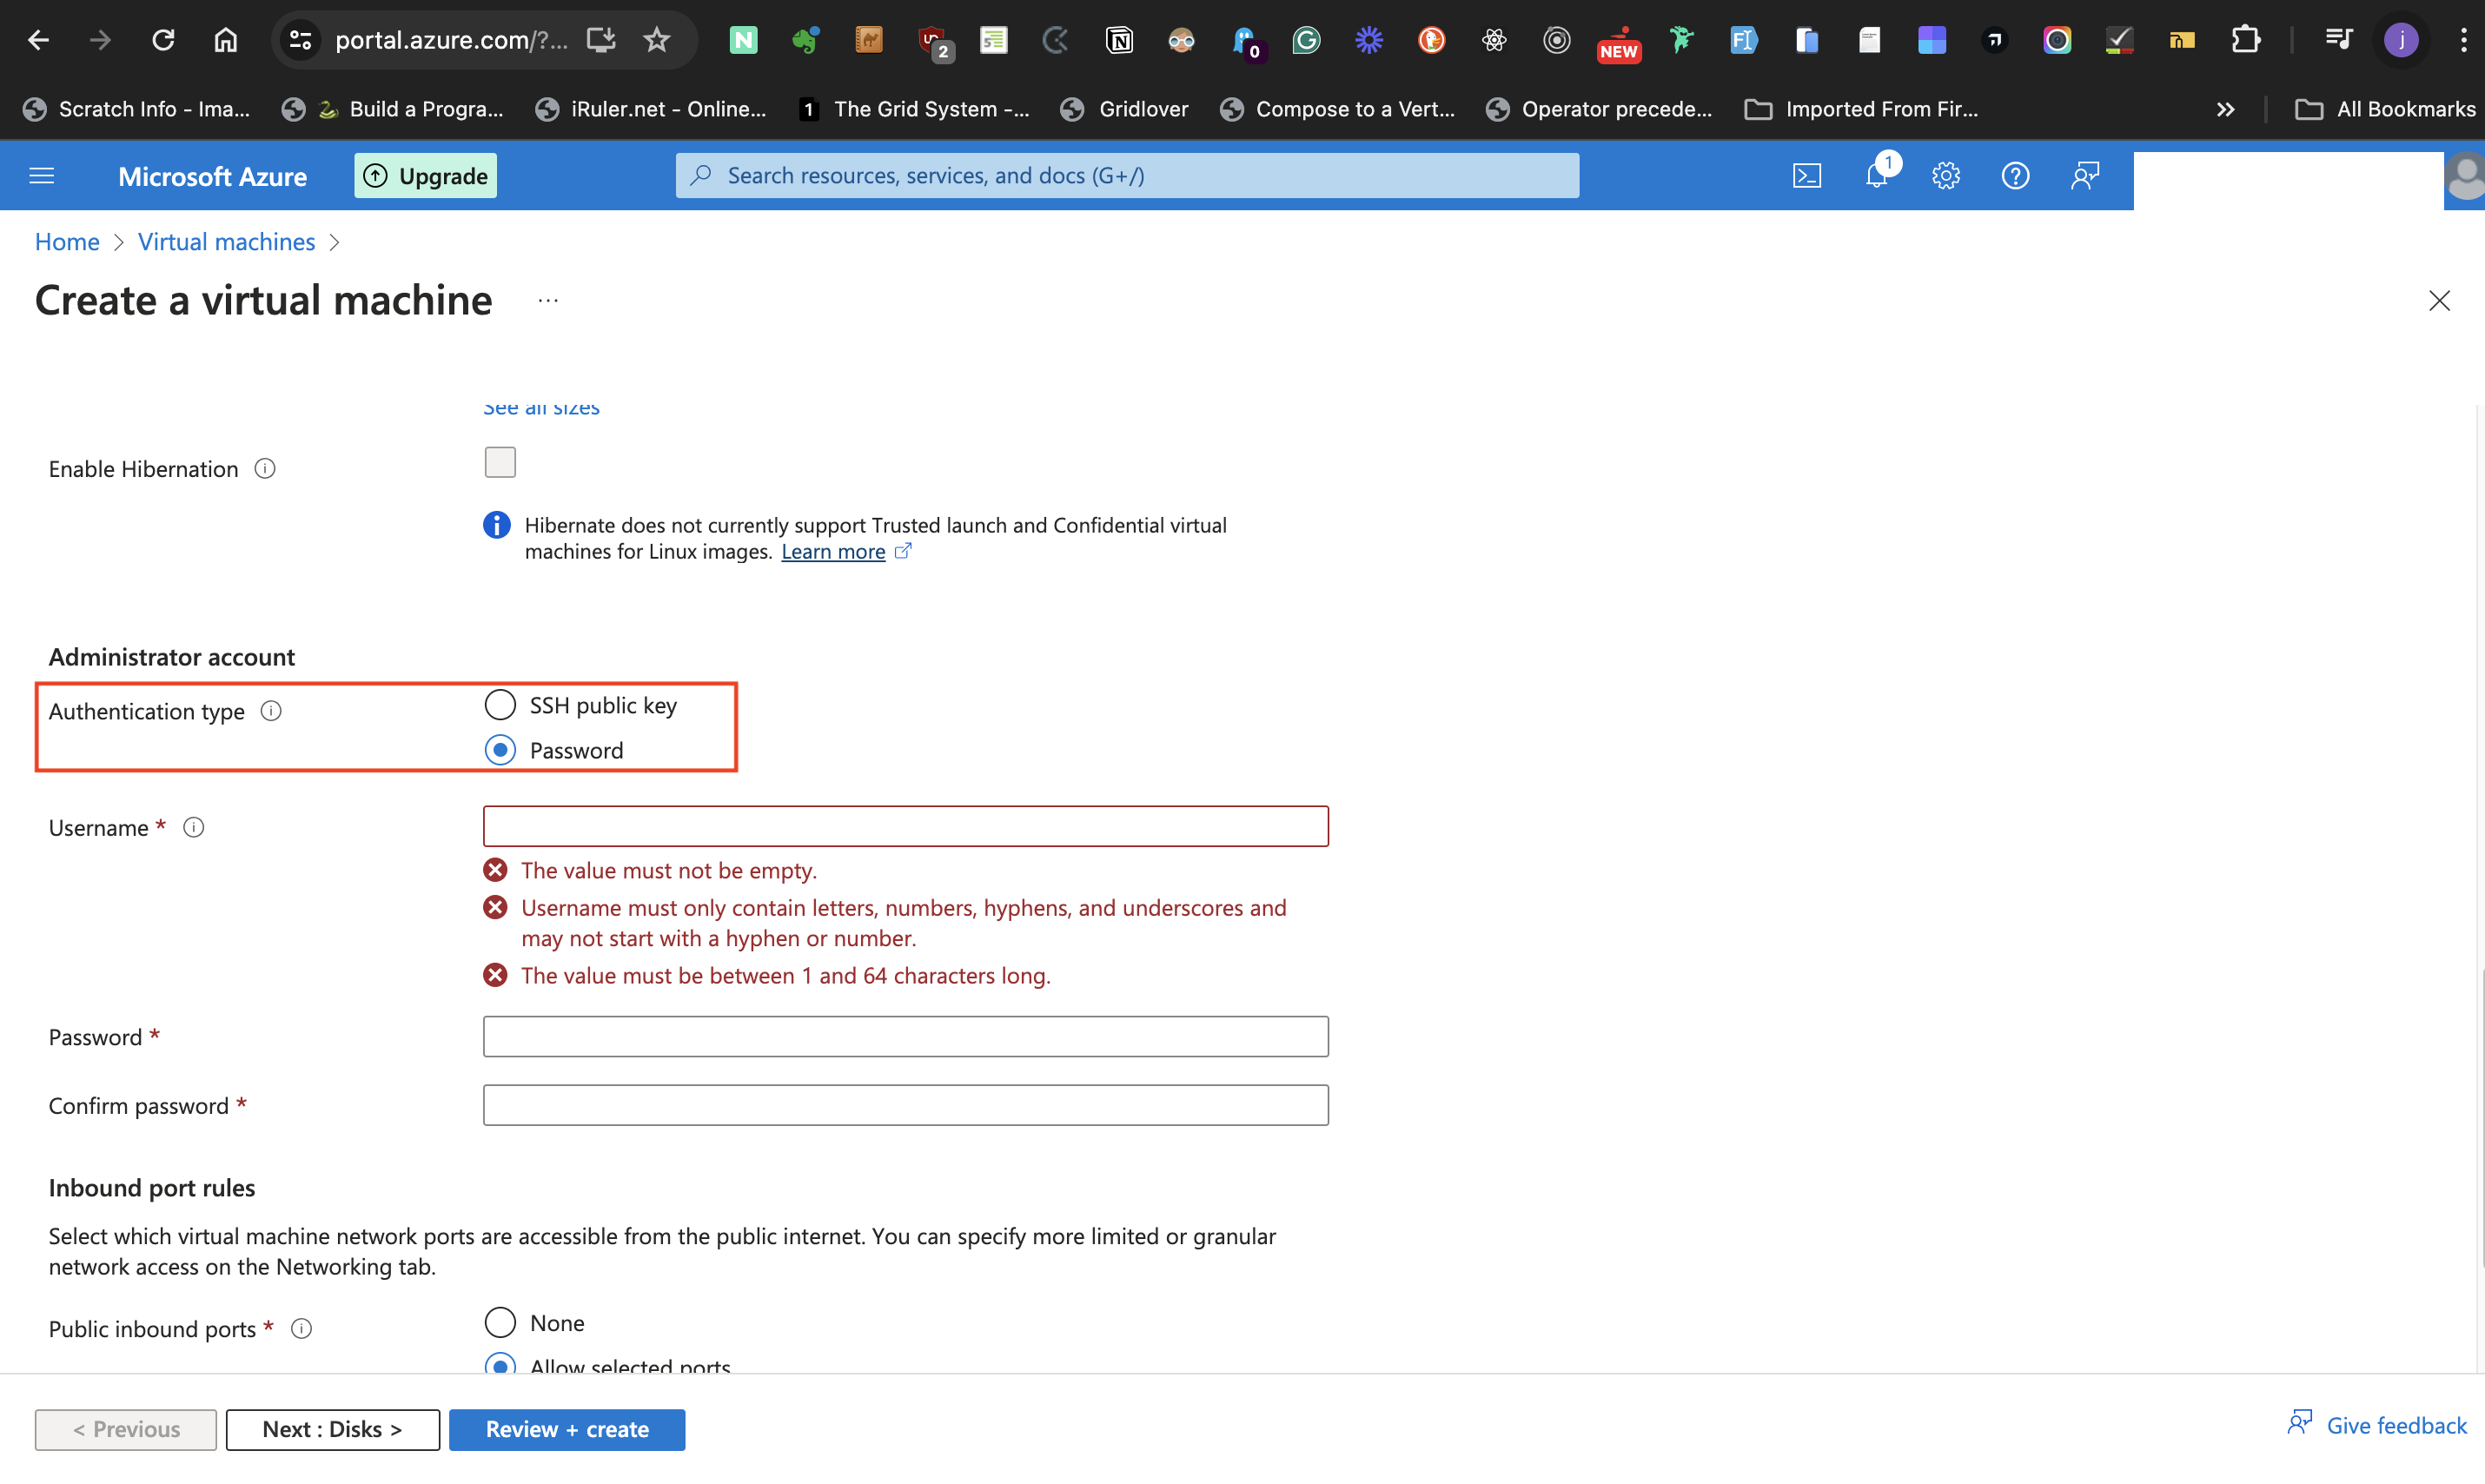Image resolution: width=2485 pixels, height=1484 pixels.
Task: Open the notifications bell
Action: click(x=1876, y=176)
